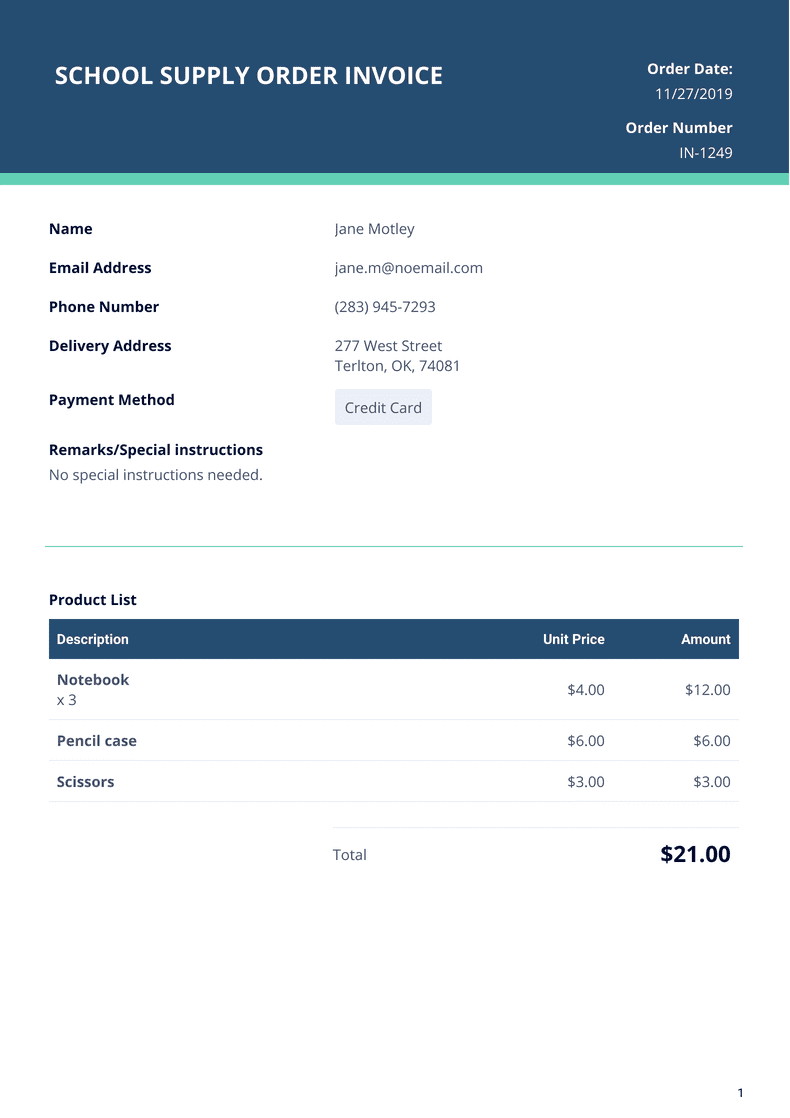The image size is (790, 1118).
Task: Click the $21.00 total amount
Action: [x=695, y=855]
